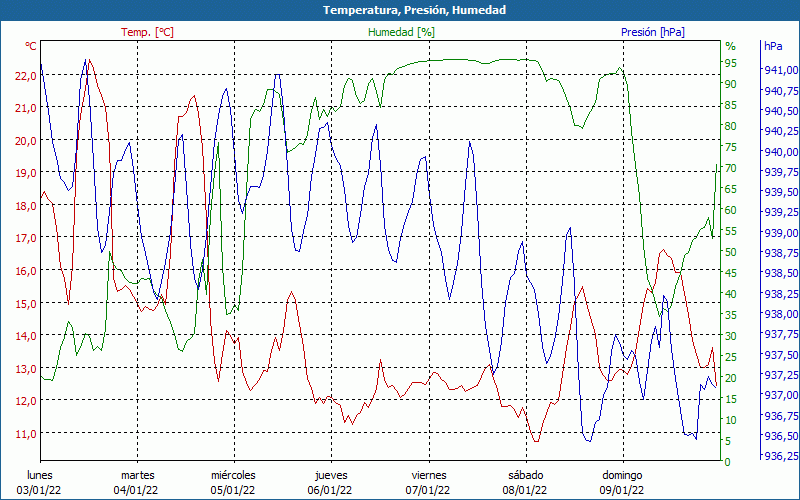
Task: Click the 25 humidity axis value
Action: (x=731, y=357)
